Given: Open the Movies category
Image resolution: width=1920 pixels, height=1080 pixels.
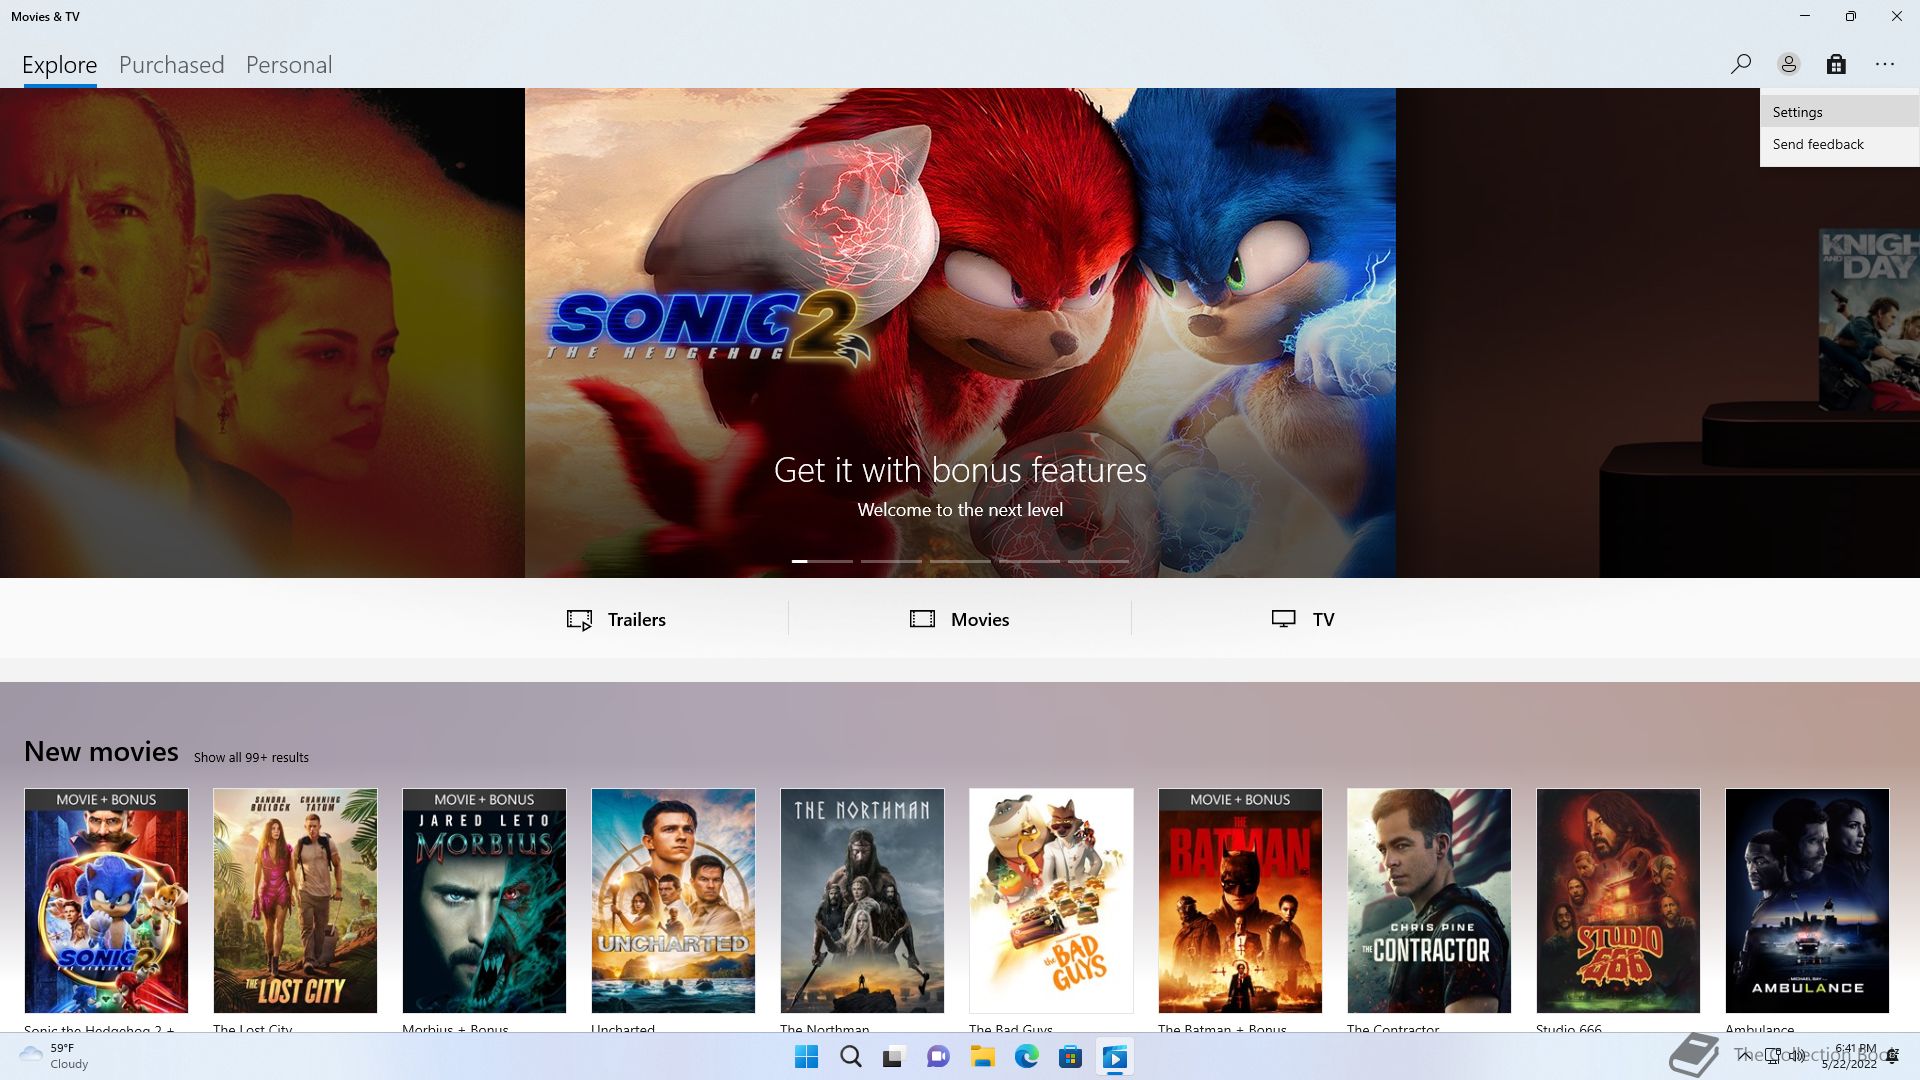Looking at the screenshot, I should [x=959, y=619].
